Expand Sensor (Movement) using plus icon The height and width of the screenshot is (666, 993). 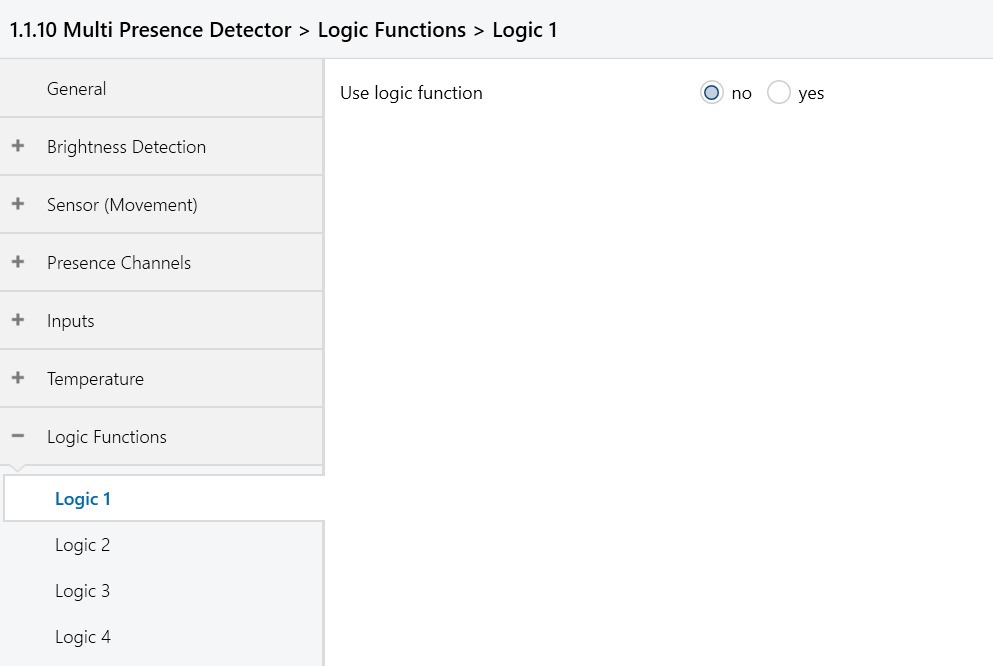tap(18, 204)
